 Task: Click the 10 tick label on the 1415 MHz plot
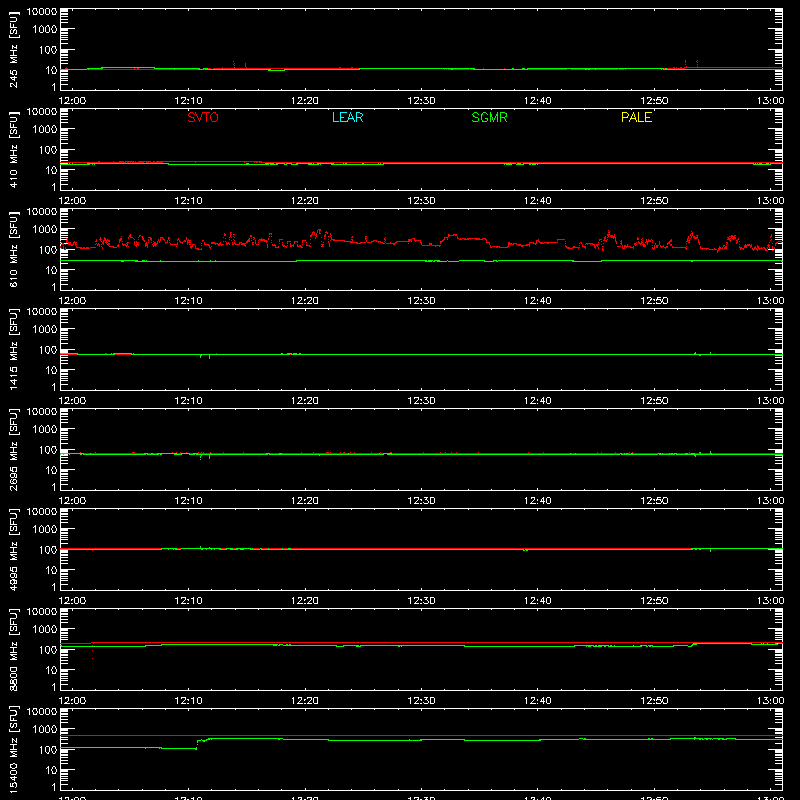(51, 370)
